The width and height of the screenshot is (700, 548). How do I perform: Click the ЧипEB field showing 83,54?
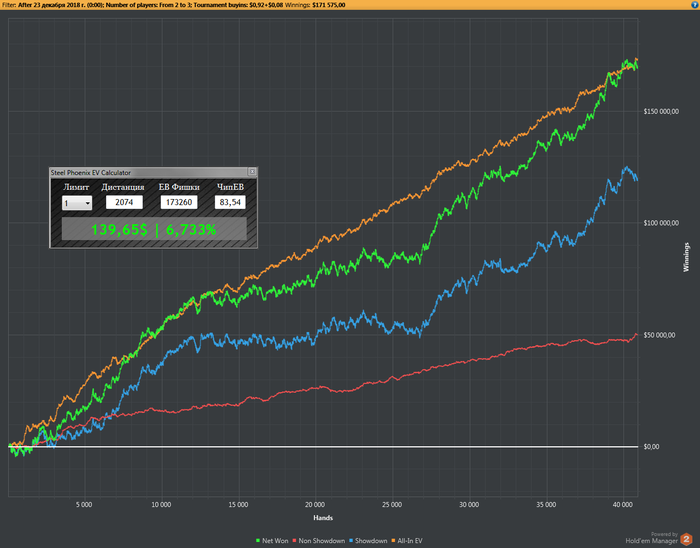tap(230, 202)
